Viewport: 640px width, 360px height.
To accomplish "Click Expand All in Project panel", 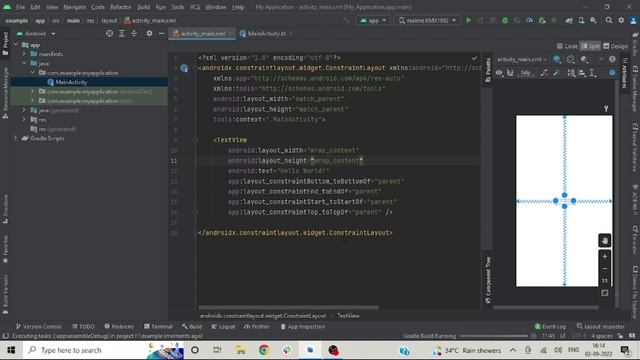I will click(122, 33).
